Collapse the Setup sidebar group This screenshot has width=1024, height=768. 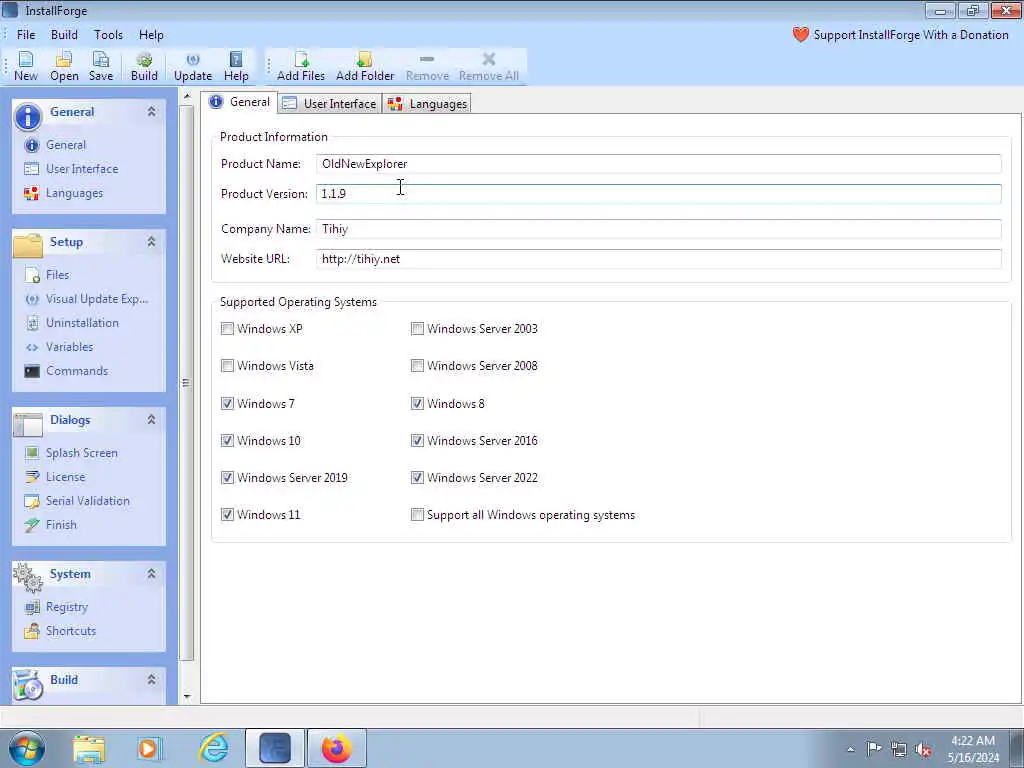(x=152, y=242)
